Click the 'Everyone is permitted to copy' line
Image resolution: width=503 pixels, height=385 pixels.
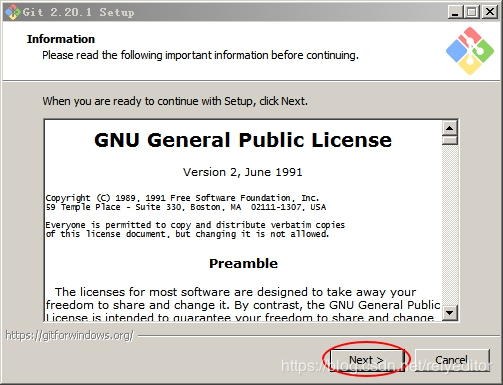(x=195, y=225)
